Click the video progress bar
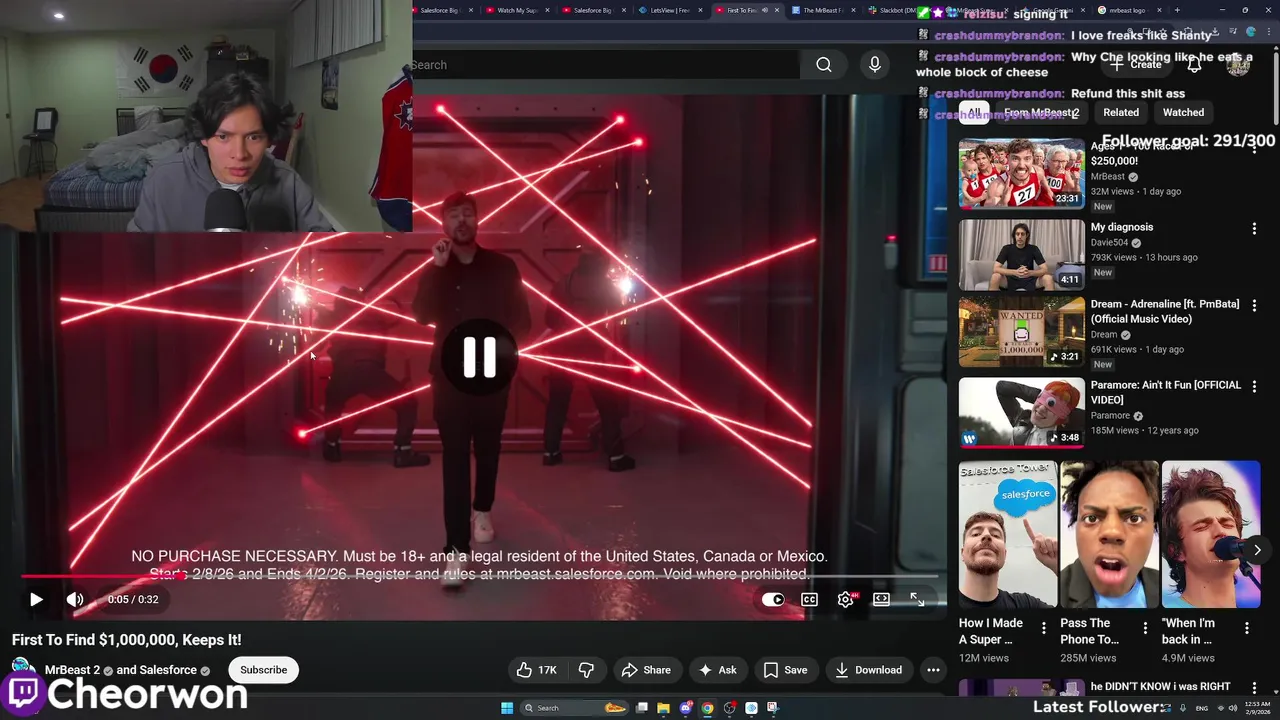1280x720 pixels. [x=480, y=576]
